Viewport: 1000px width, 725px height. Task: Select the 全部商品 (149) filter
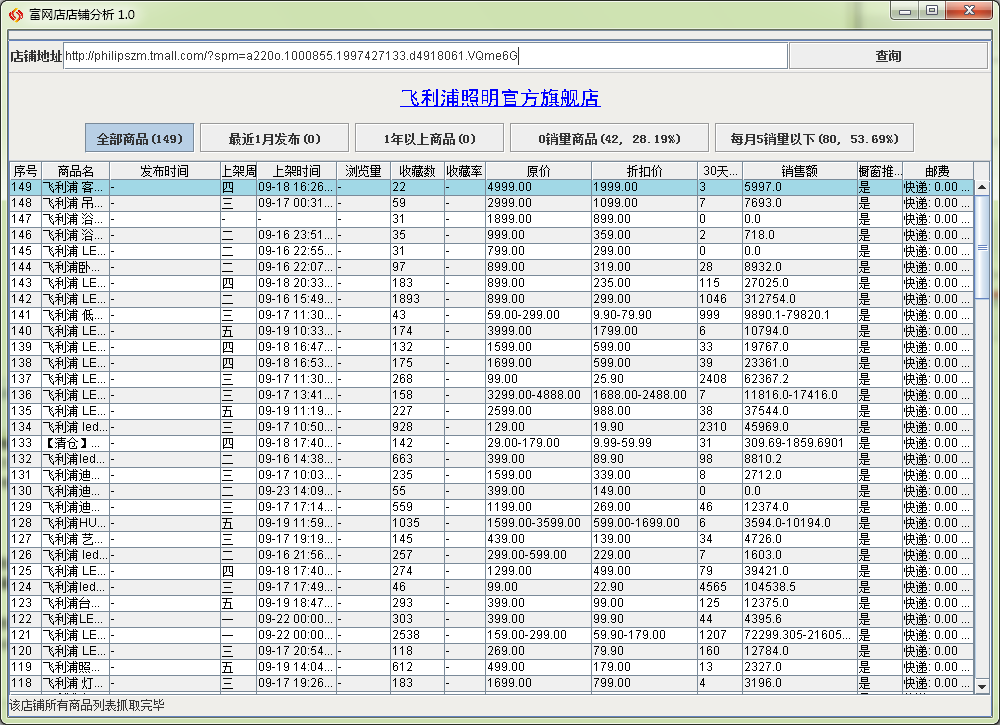tap(139, 138)
